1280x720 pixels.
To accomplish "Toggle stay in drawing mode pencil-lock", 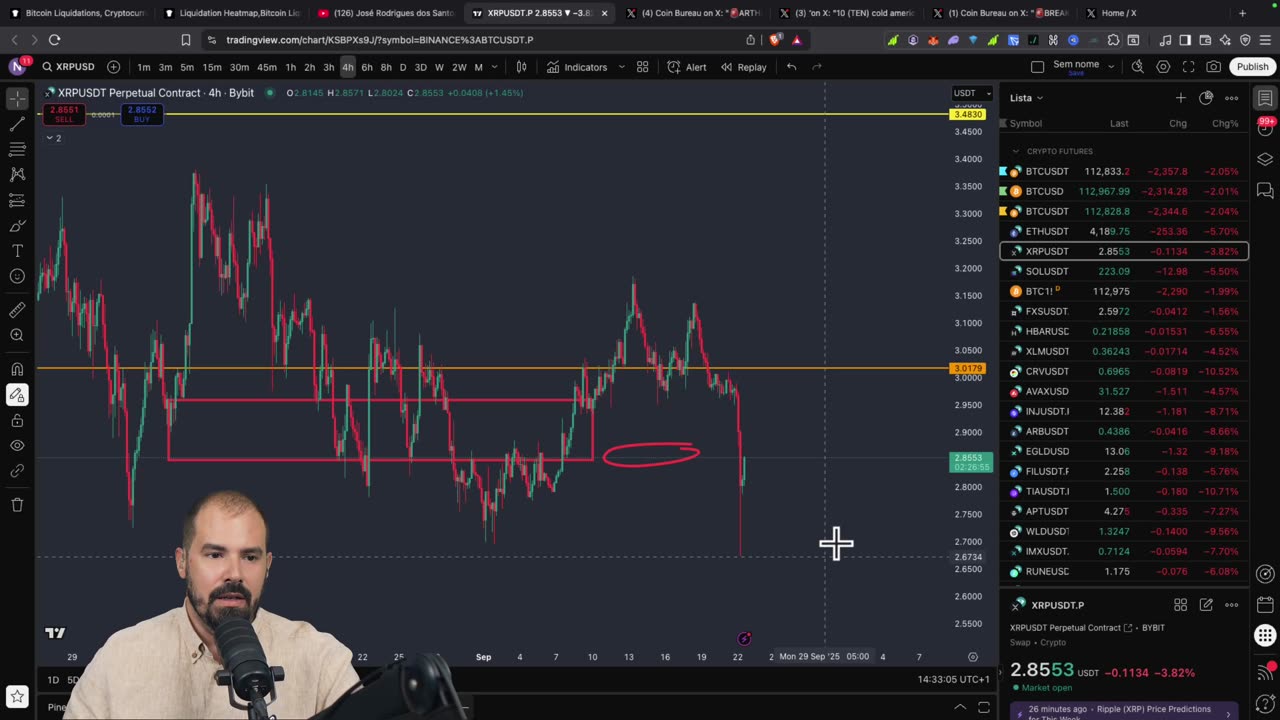I will 17,395.
